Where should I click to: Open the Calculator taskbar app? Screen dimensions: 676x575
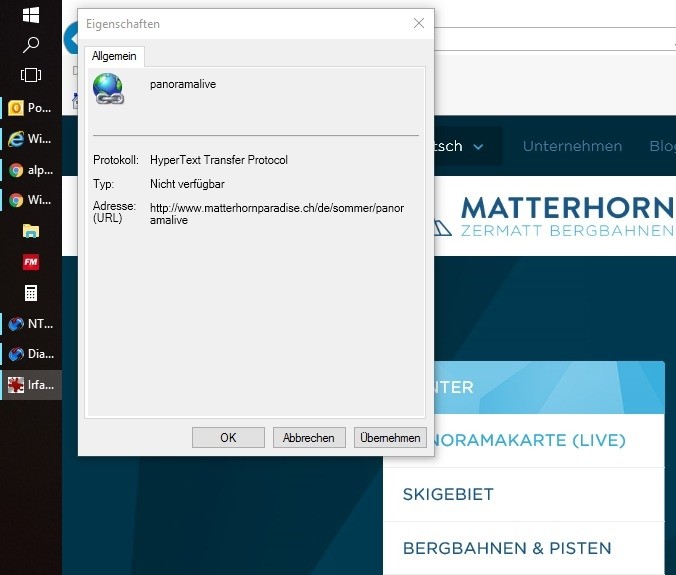click(x=30, y=293)
